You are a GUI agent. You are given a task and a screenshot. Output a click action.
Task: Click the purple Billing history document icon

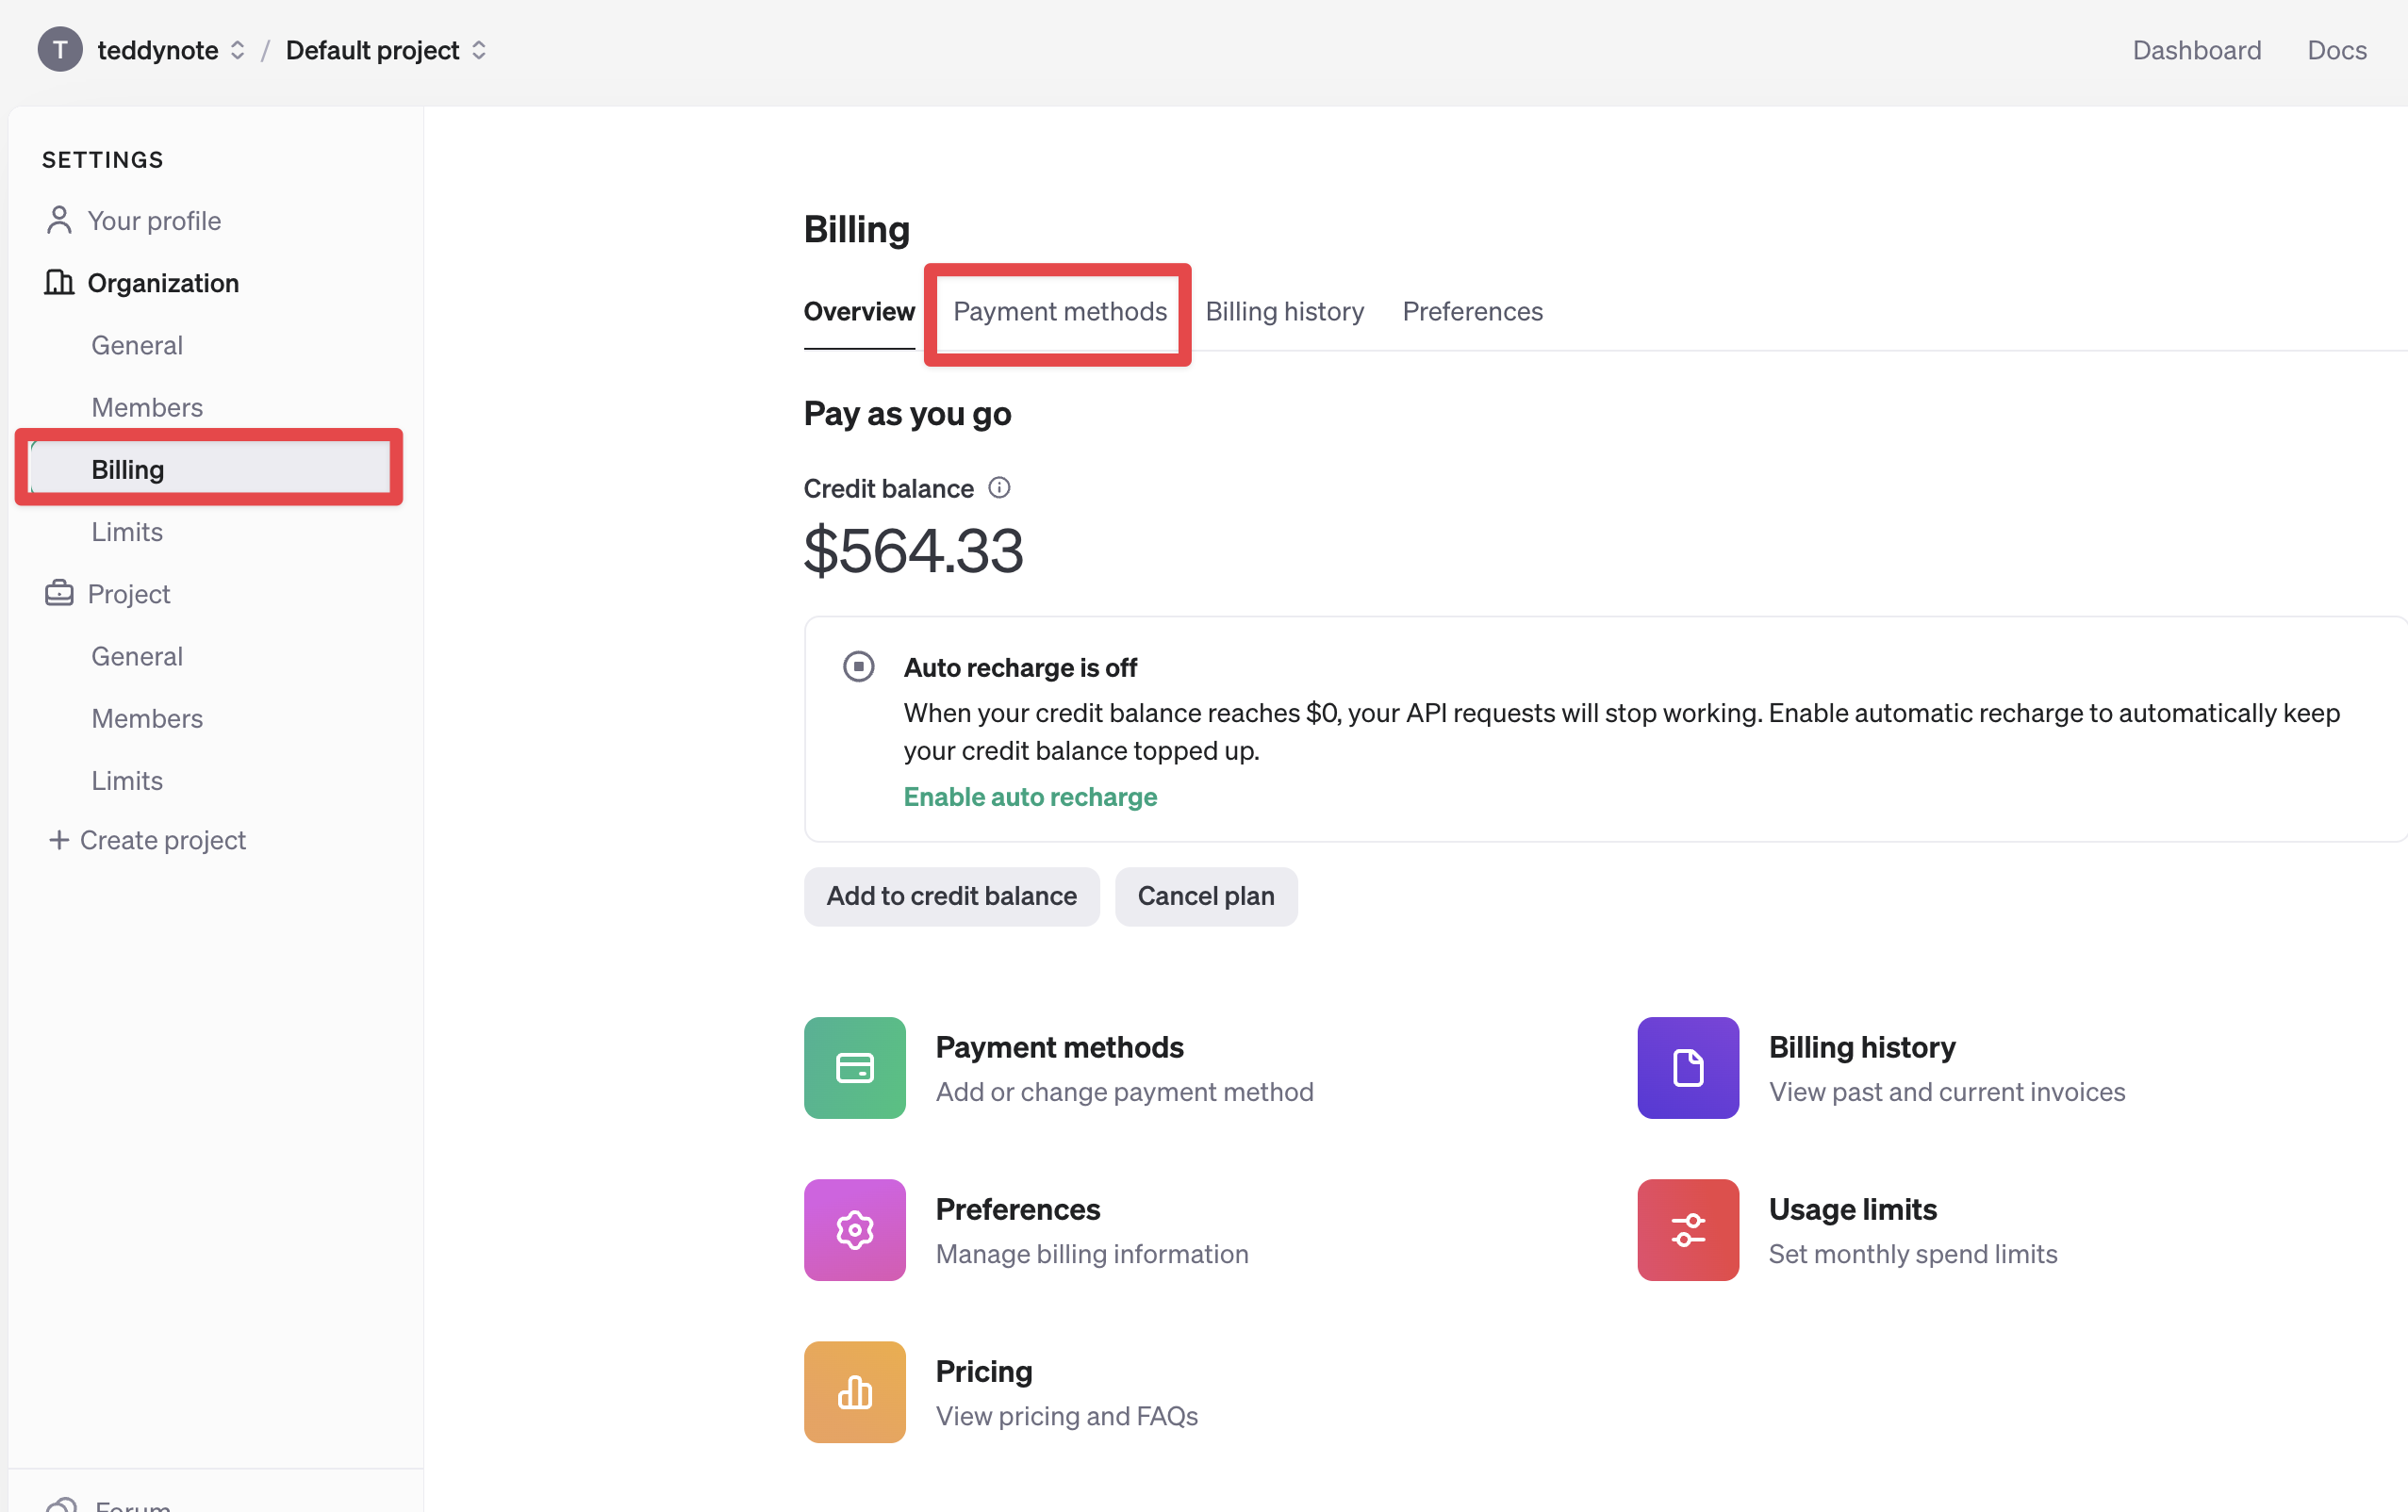[1687, 1067]
